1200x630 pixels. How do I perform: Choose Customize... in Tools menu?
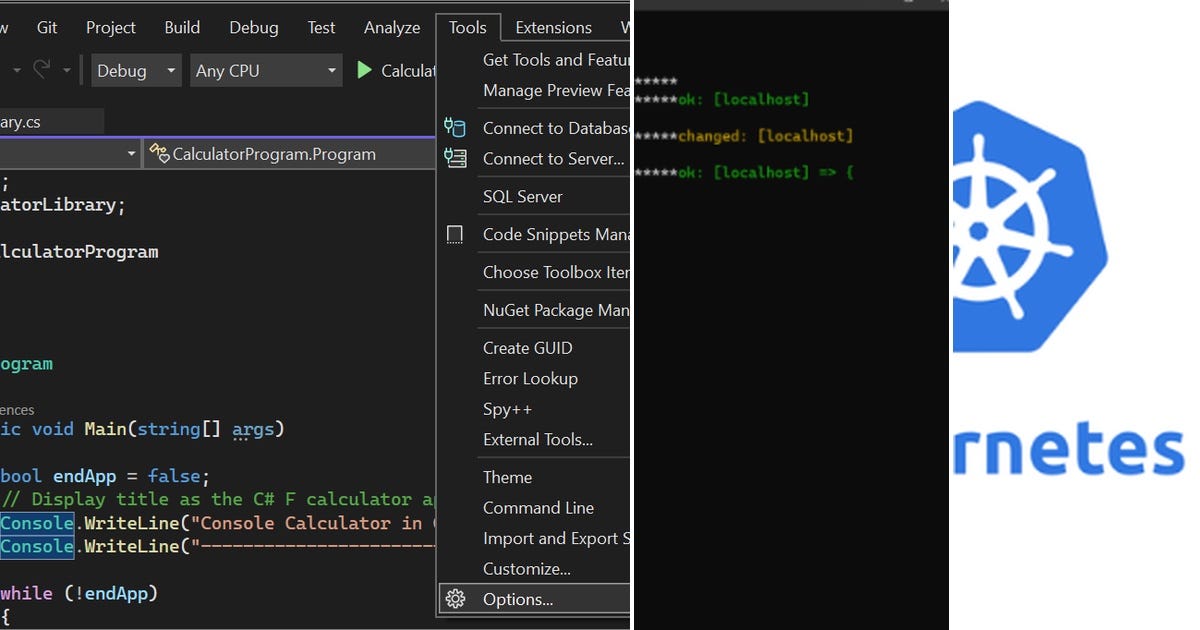(x=535, y=569)
